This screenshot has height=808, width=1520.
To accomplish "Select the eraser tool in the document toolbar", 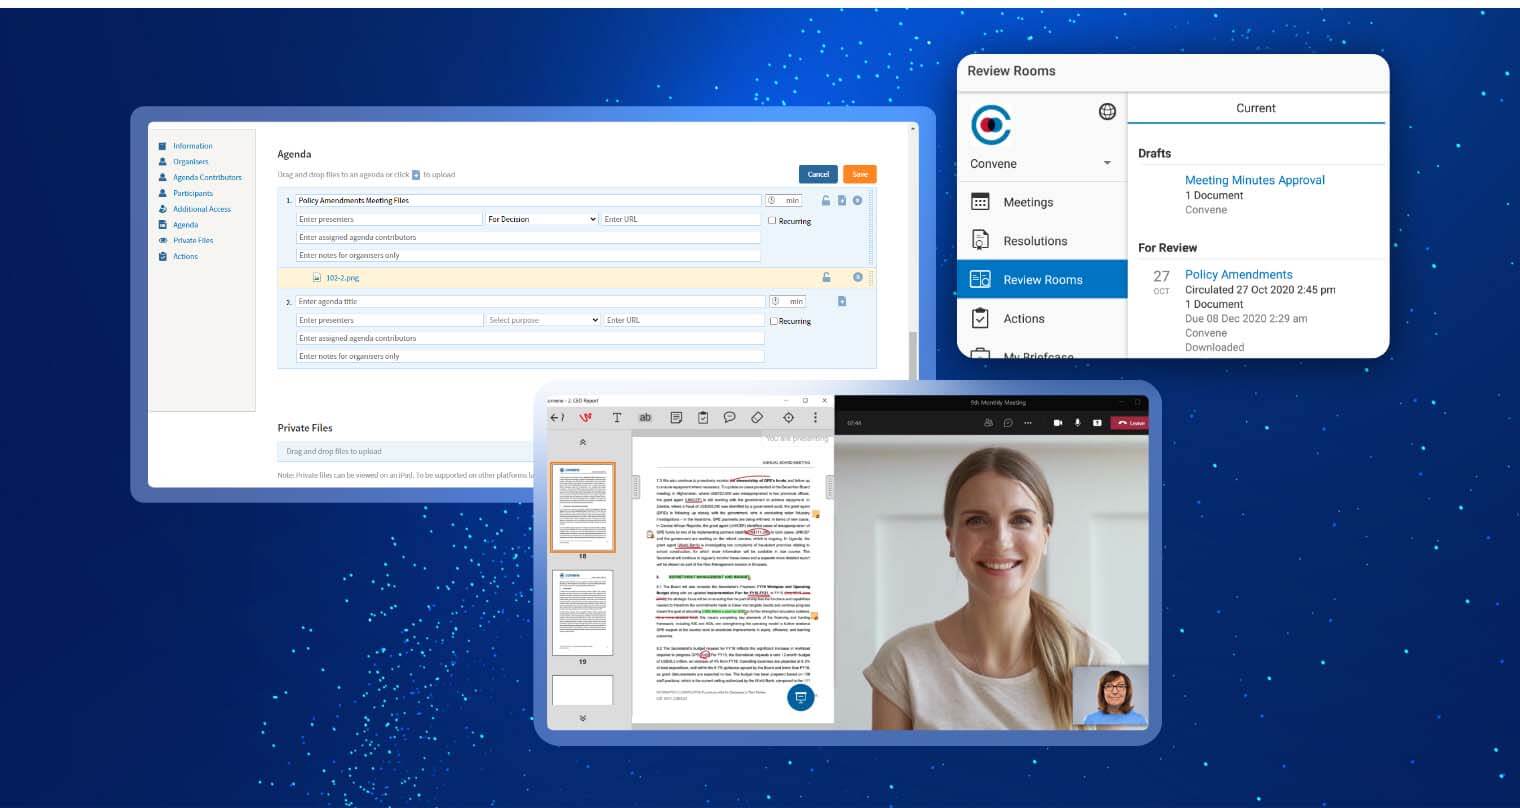I will tap(757, 417).
